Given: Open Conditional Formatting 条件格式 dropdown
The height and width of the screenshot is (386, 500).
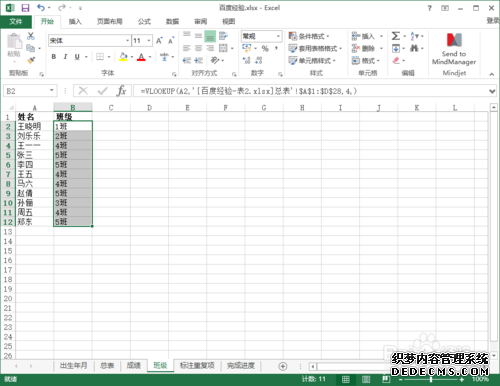Looking at the screenshot, I should (309, 36).
